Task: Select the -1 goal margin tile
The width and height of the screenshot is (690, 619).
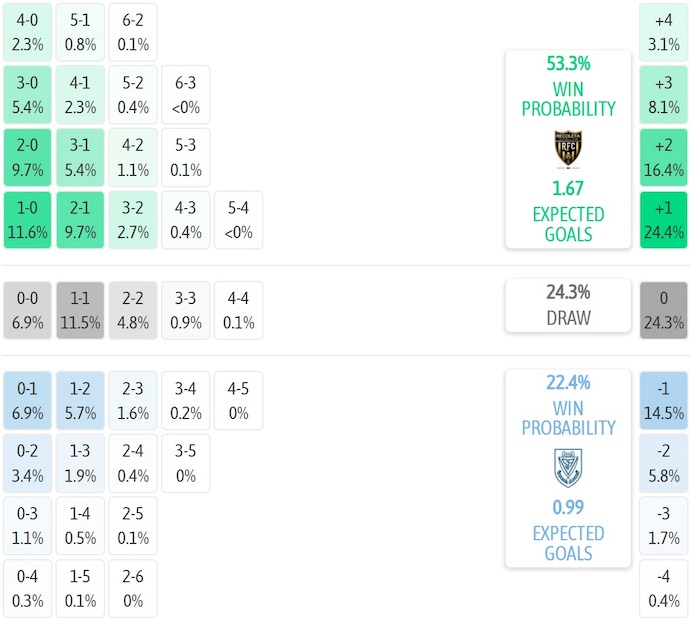Action: point(663,401)
